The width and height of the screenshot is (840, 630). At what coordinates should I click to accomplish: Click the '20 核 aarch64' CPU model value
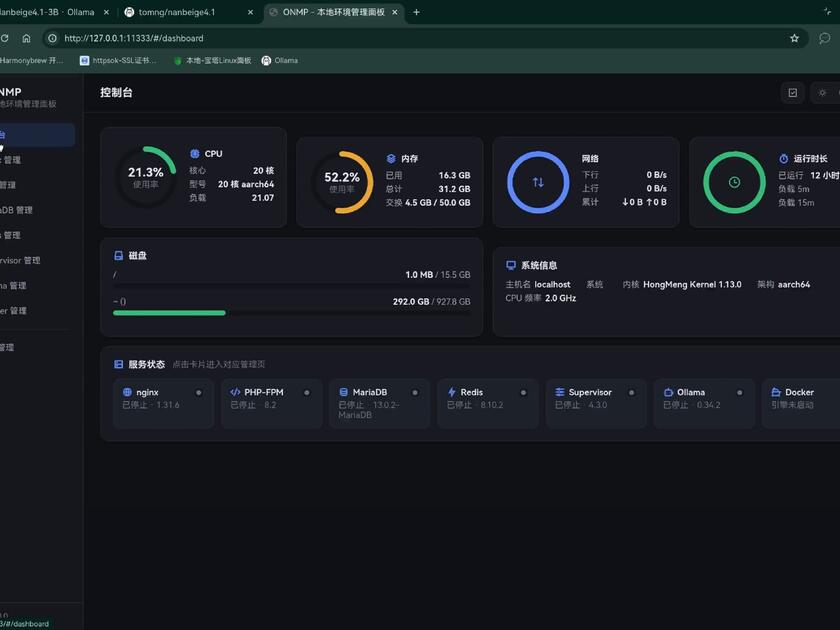[x=246, y=184]
